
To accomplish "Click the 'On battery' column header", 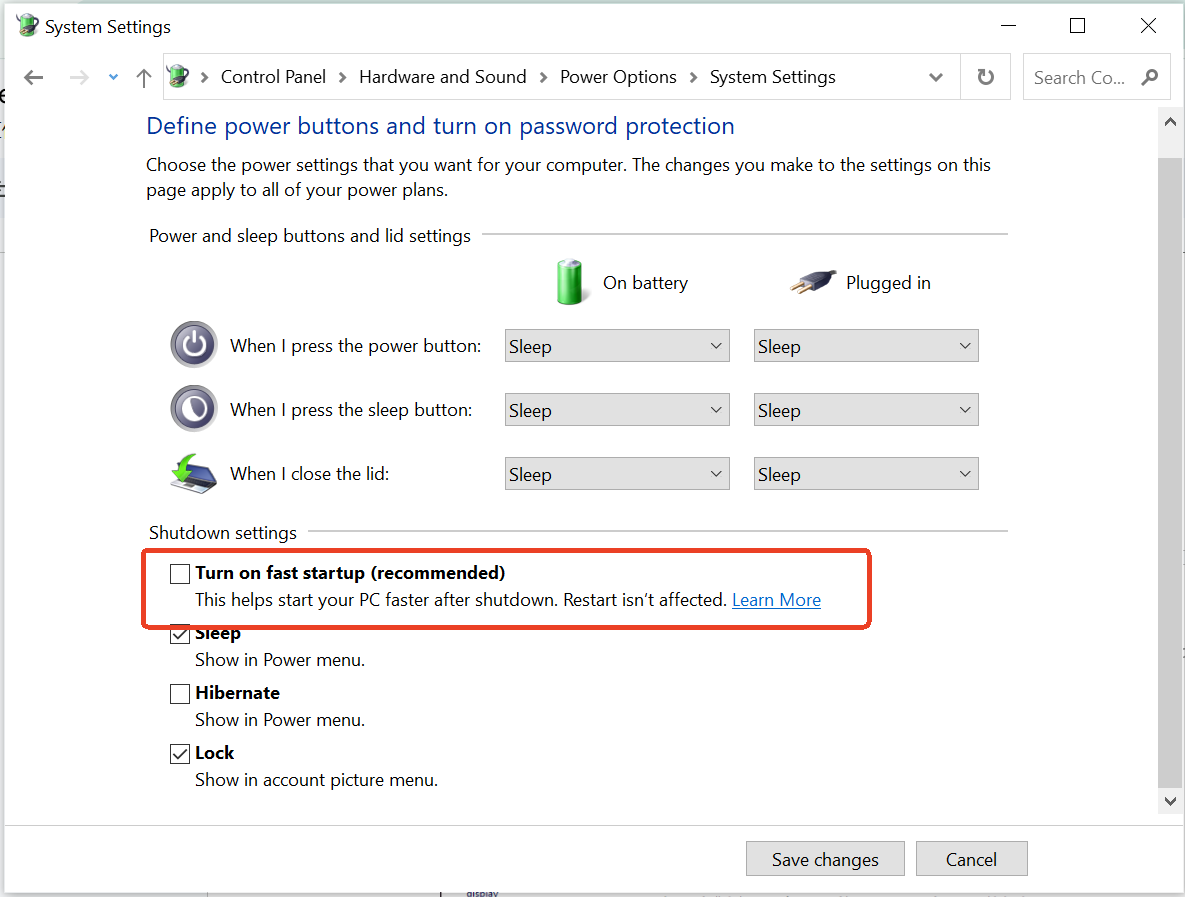I will (x=645, y=283).
